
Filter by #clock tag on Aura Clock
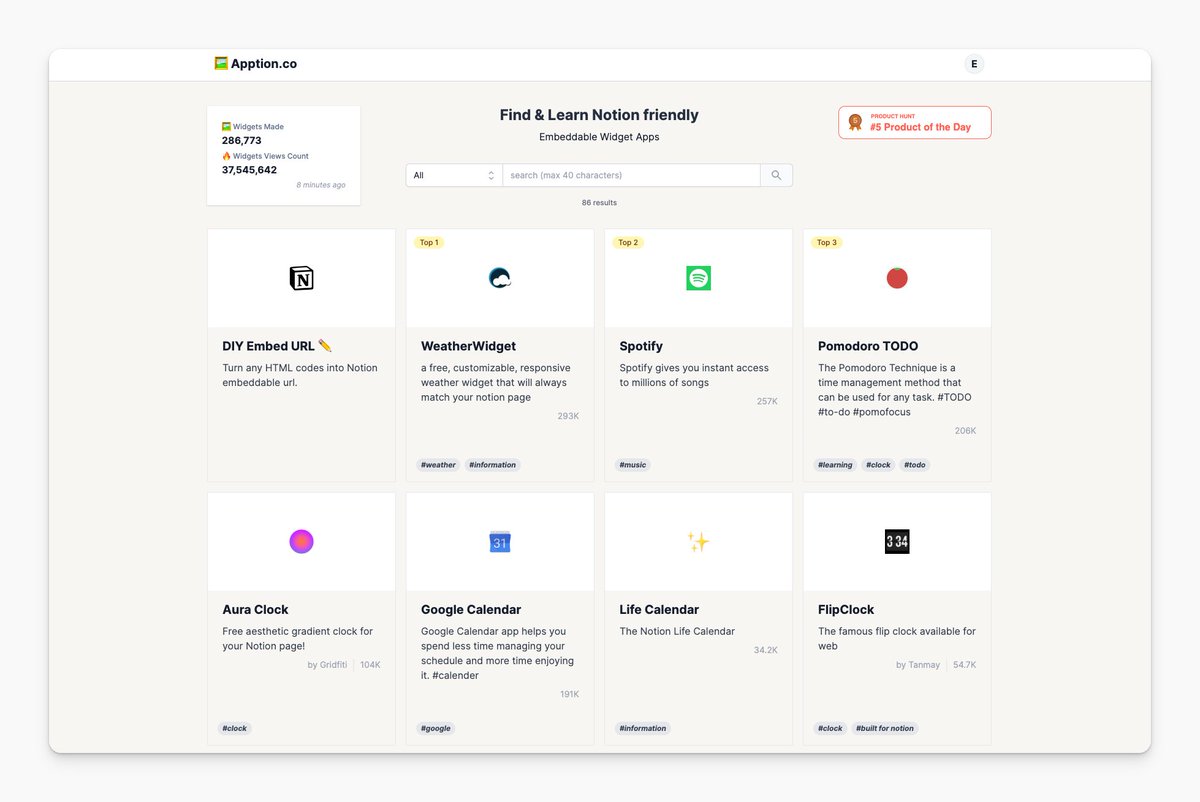coord(235,728)
